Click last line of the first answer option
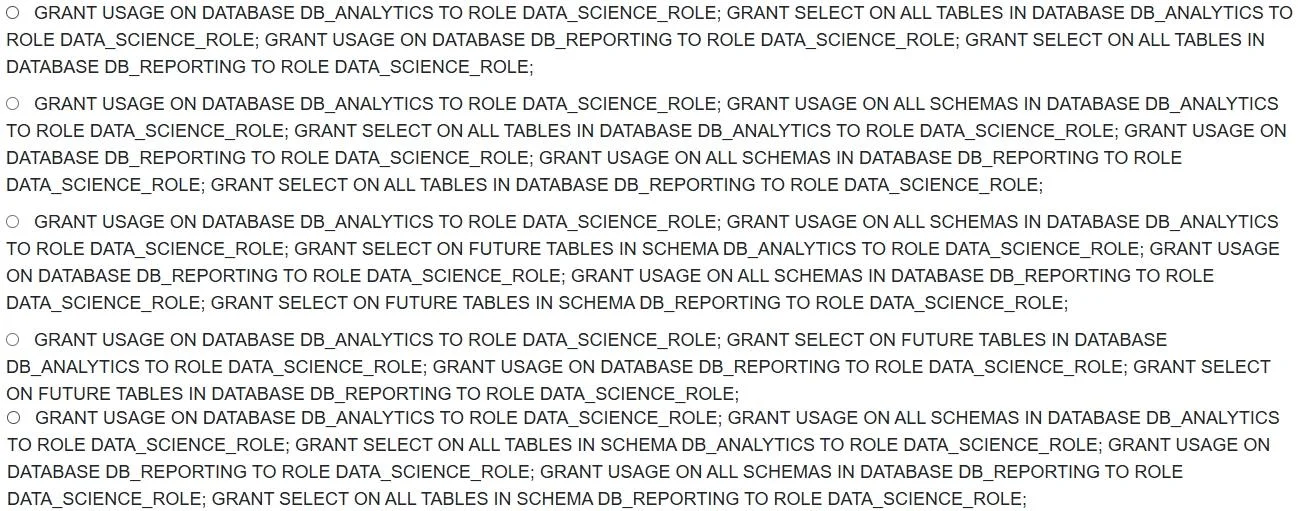The height and width of the screenshot is (511, 1298). click(x=270, y=68)
